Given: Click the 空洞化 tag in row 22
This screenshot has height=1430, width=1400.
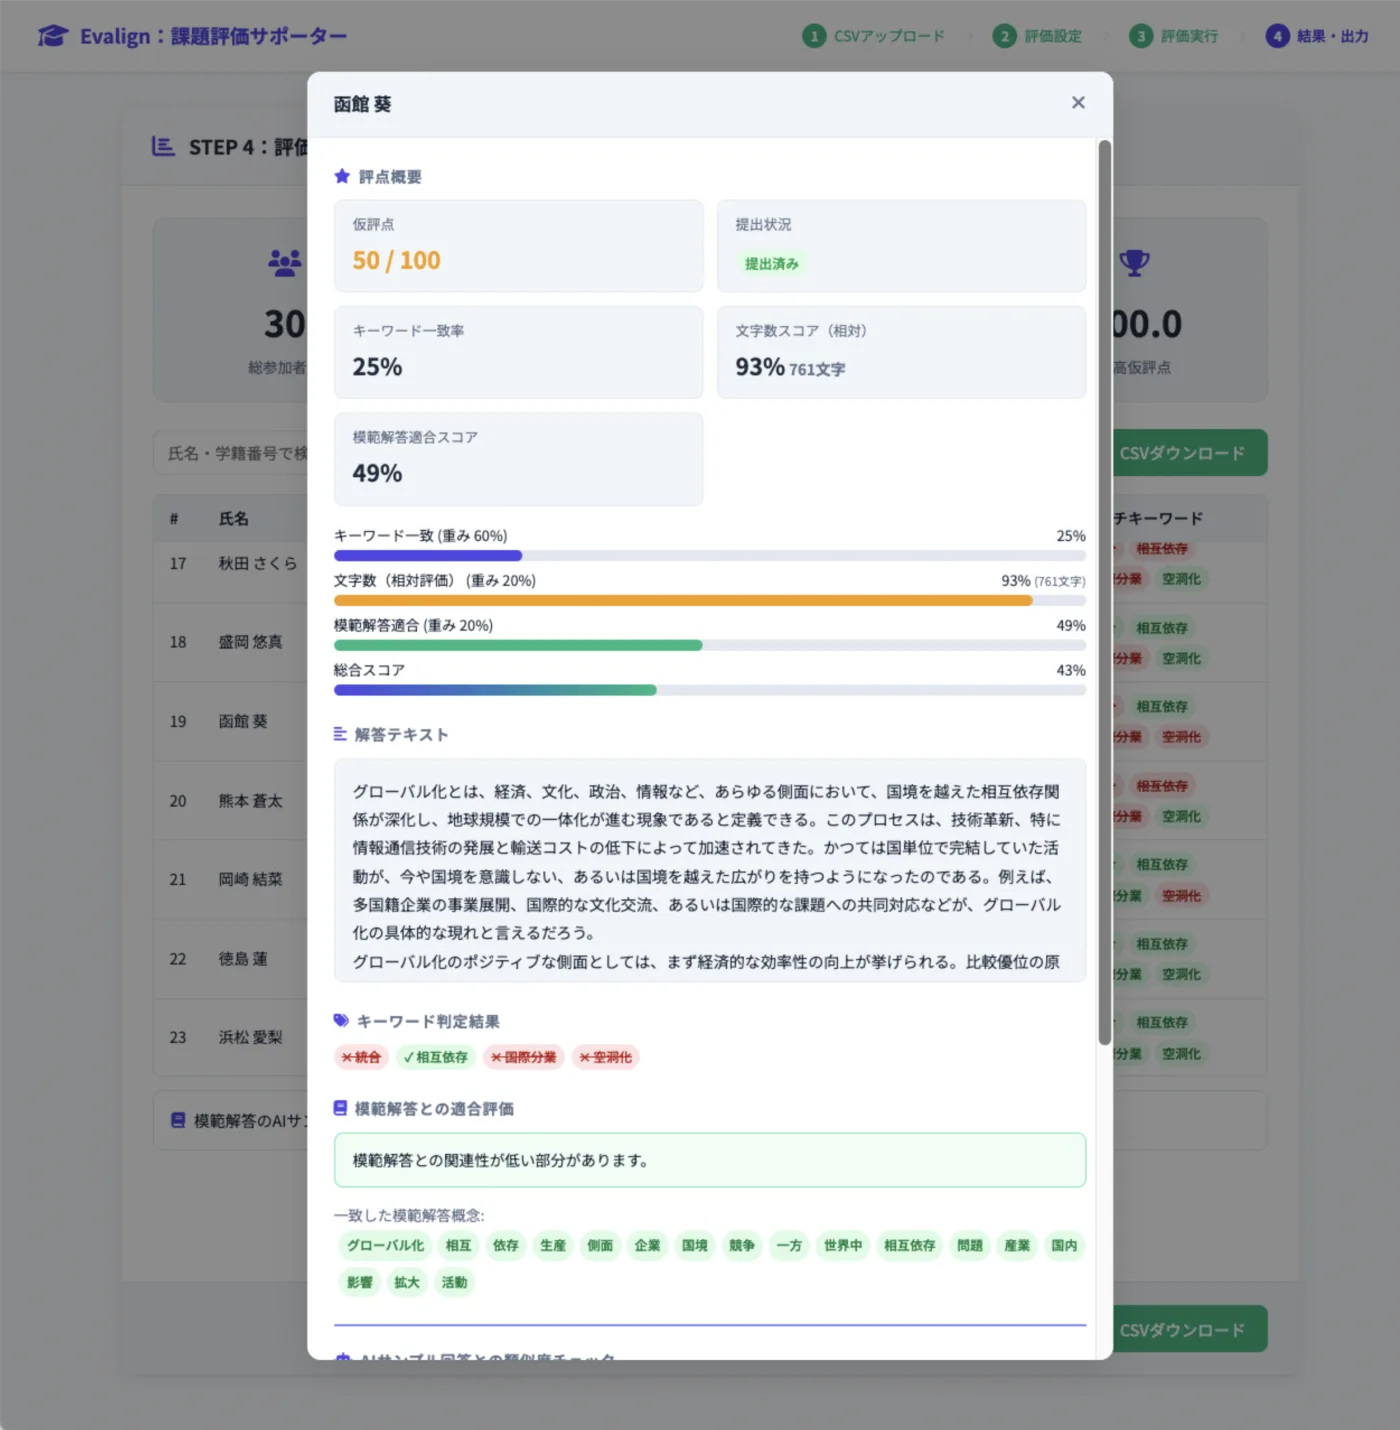Looking at the screenshot, I should coord(1181,974).
